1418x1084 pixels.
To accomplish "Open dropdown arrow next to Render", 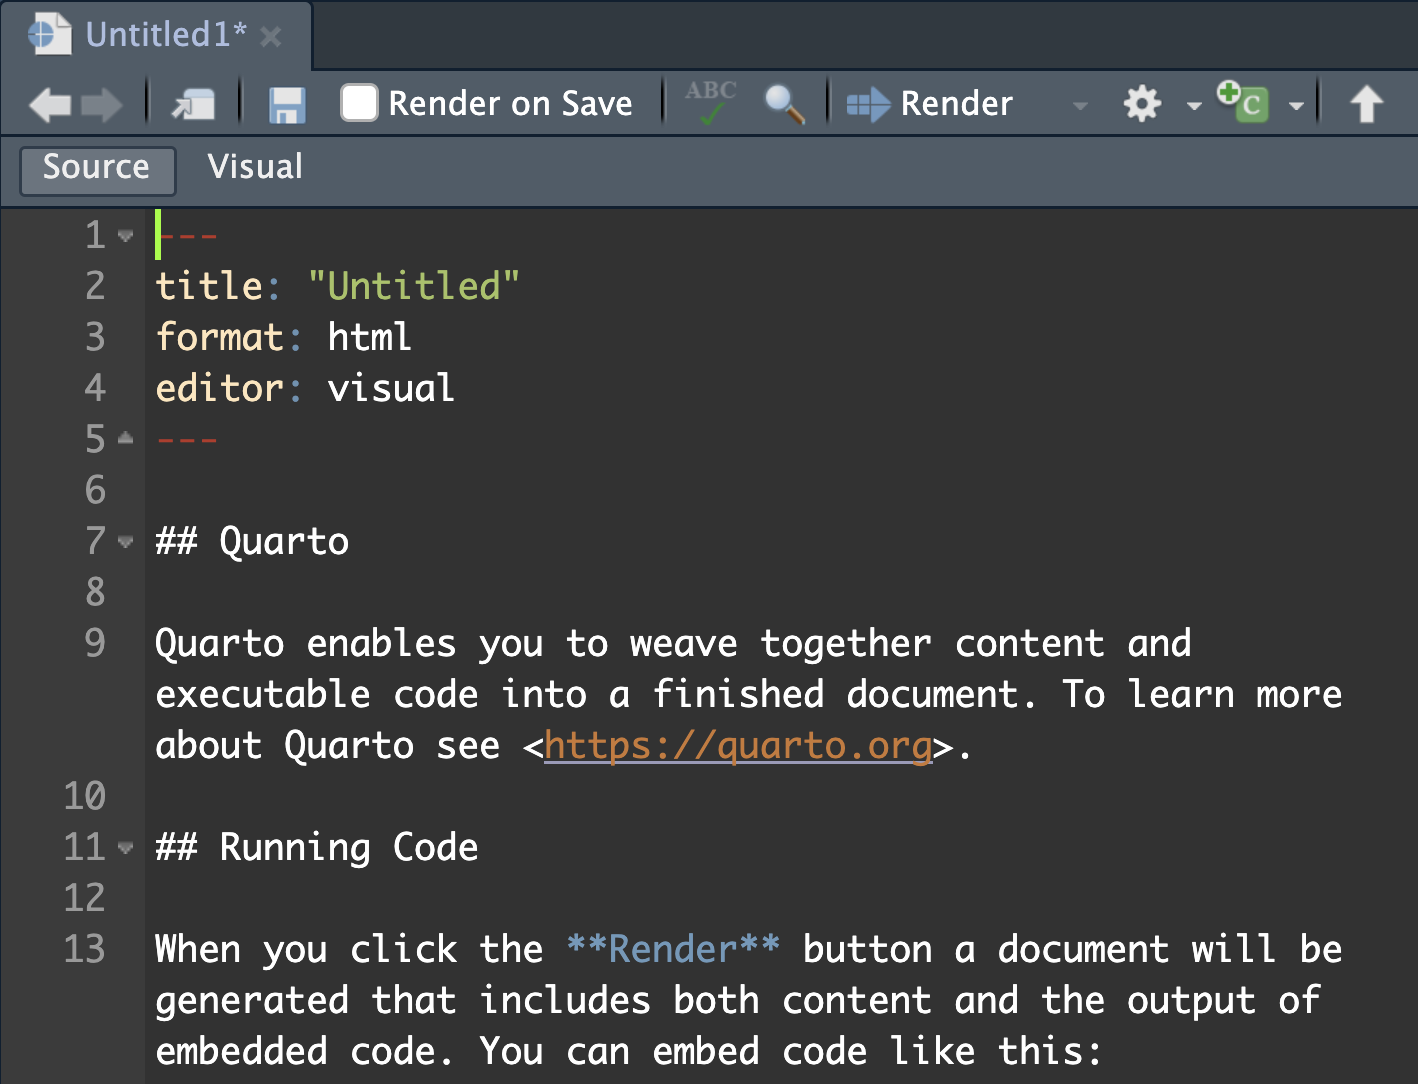I will tap(1080, 105).
